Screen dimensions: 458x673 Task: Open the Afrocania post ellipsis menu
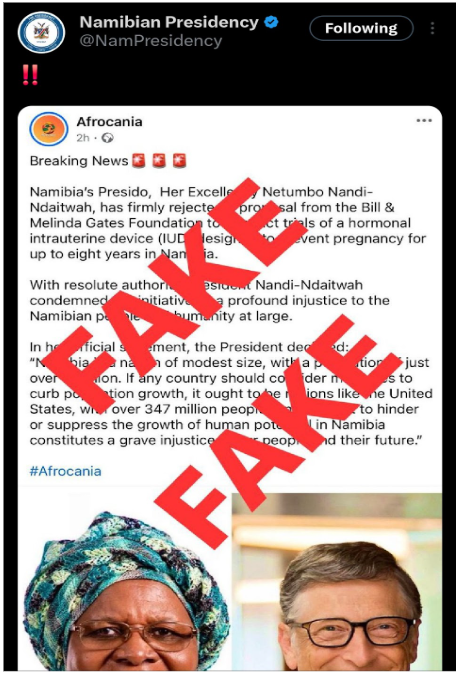click(424, 121)
